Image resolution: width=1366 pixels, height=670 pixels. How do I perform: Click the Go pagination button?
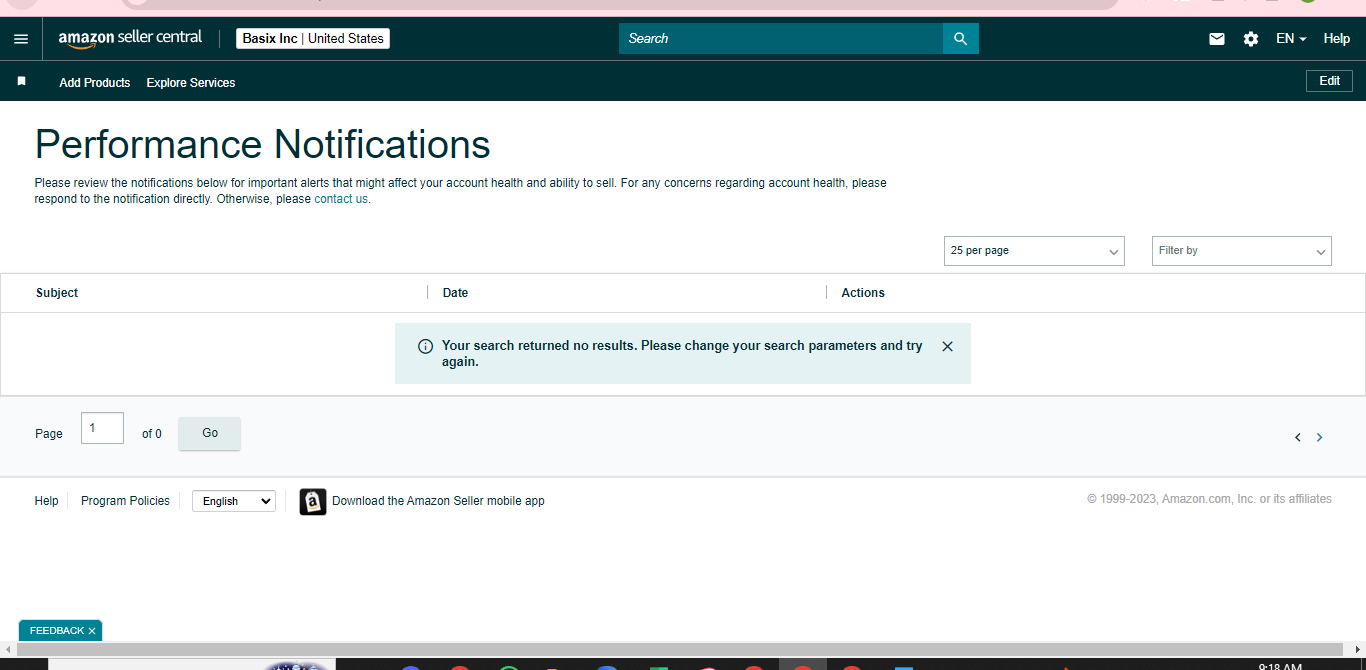pyautogui.click(x=210, y=433)
